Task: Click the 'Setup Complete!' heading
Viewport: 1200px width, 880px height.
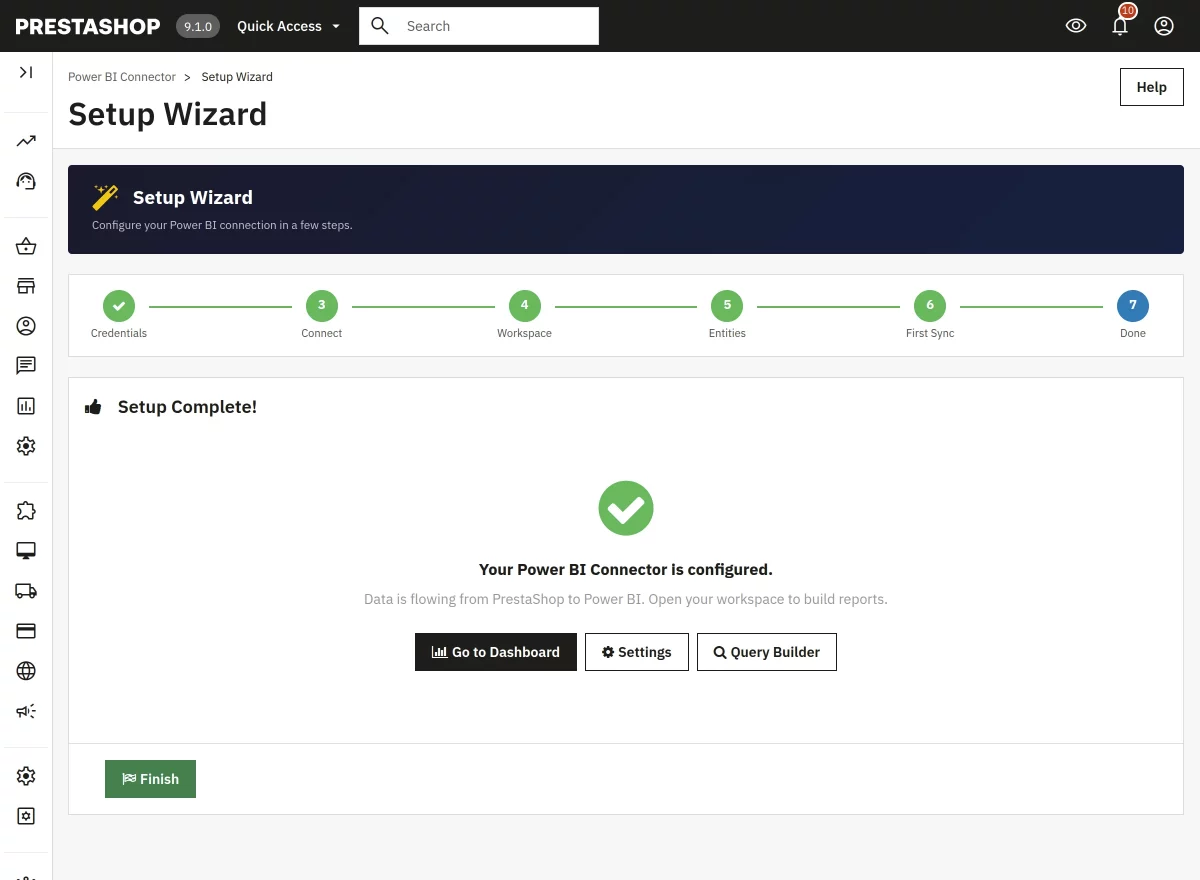Action: point(187,407)
